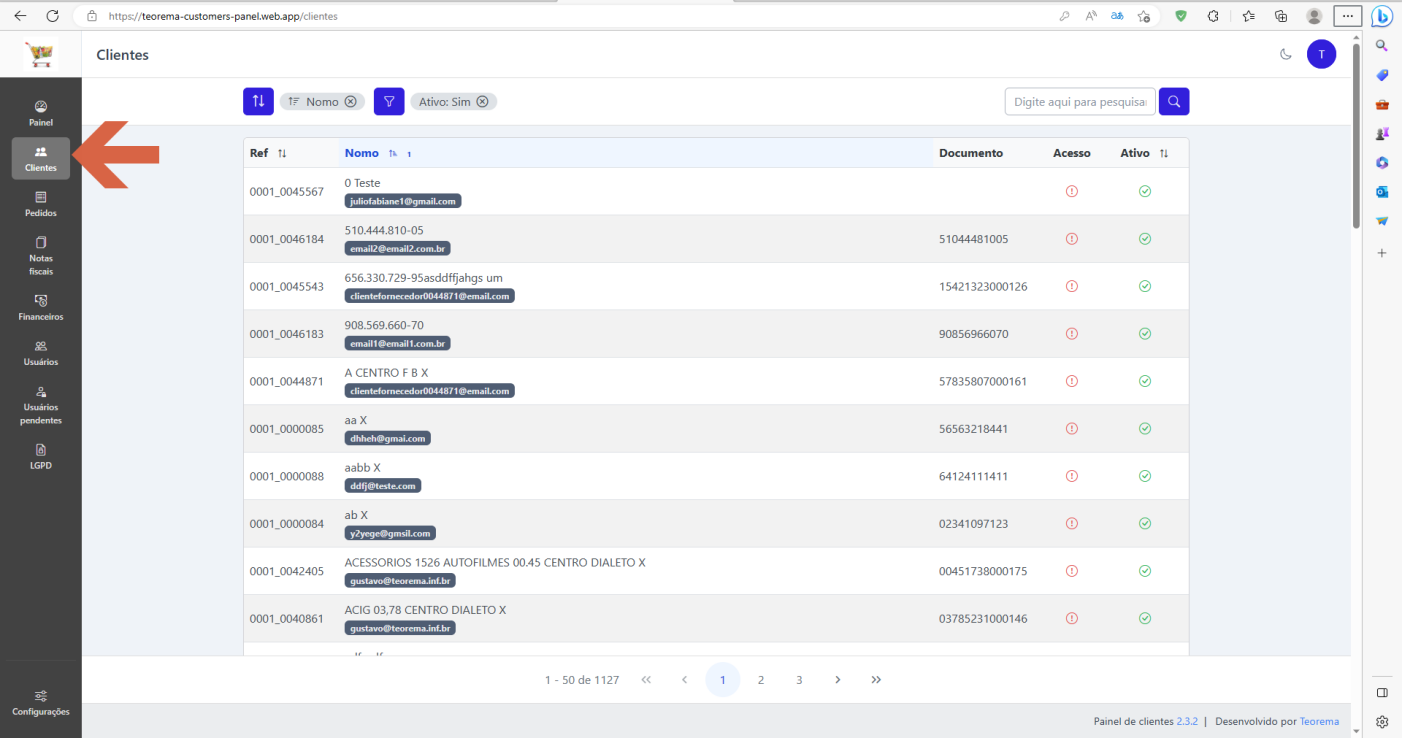Select document number 57835807000161

click(983, 382)
